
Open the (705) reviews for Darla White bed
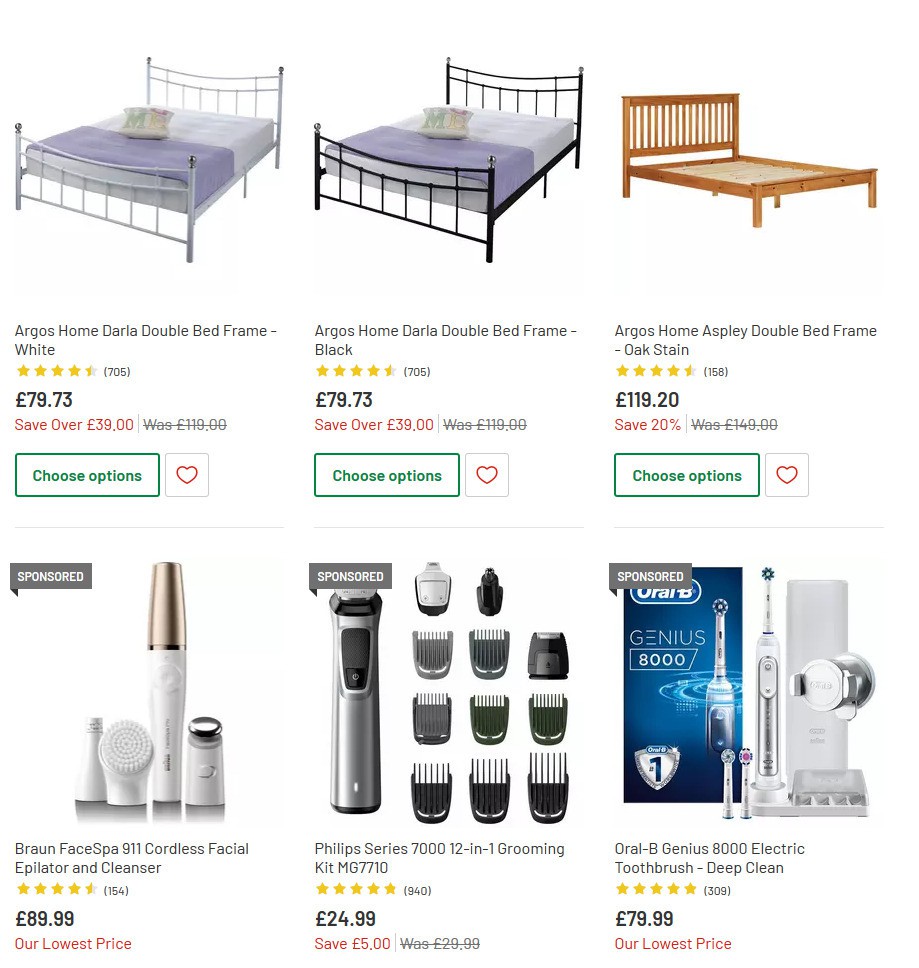116,371
